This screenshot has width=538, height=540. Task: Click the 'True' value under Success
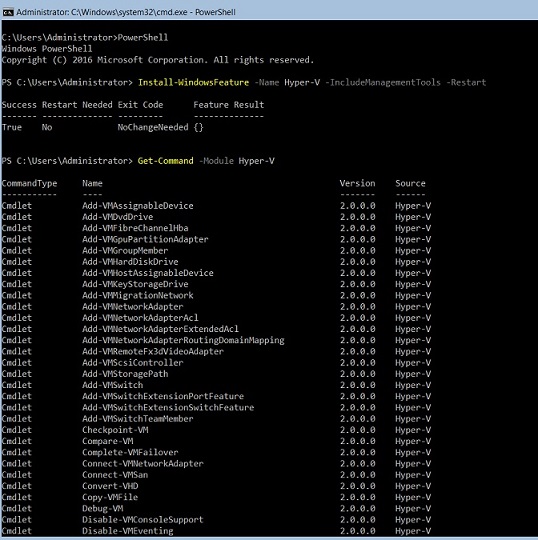[x=12, y=127]
